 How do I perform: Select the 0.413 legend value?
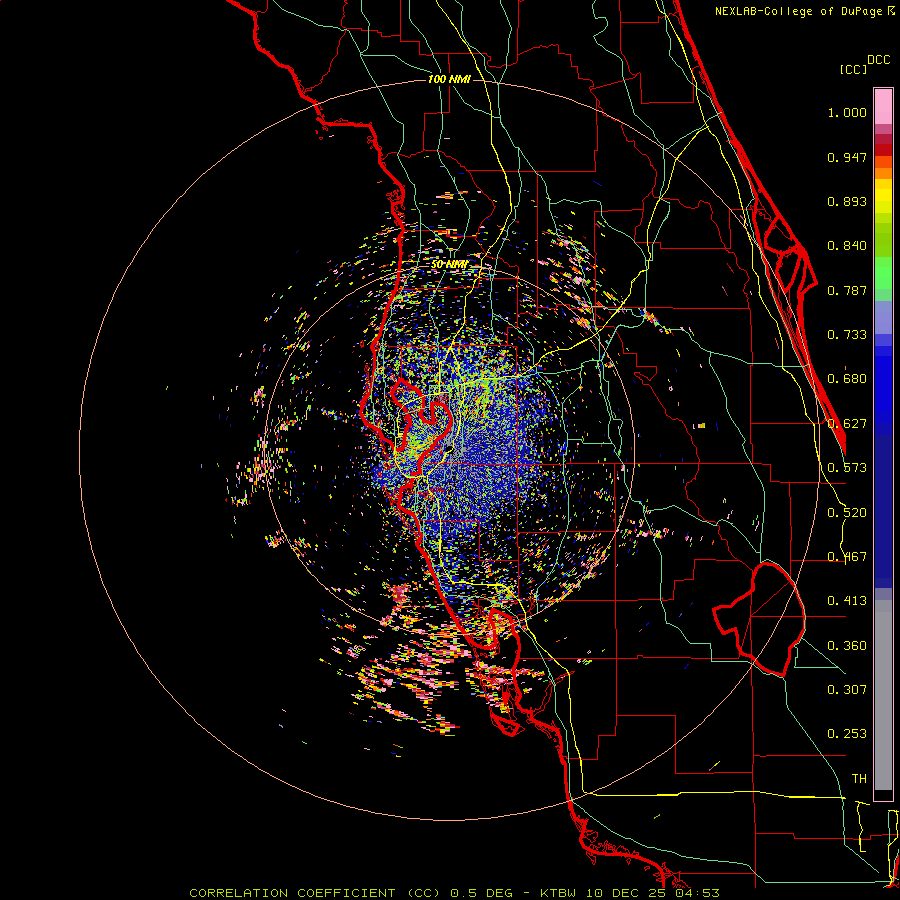pos(847,601)
